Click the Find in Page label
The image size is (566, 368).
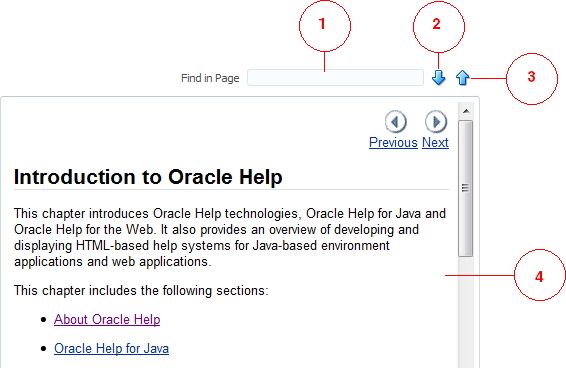click(x=210, y=78)
